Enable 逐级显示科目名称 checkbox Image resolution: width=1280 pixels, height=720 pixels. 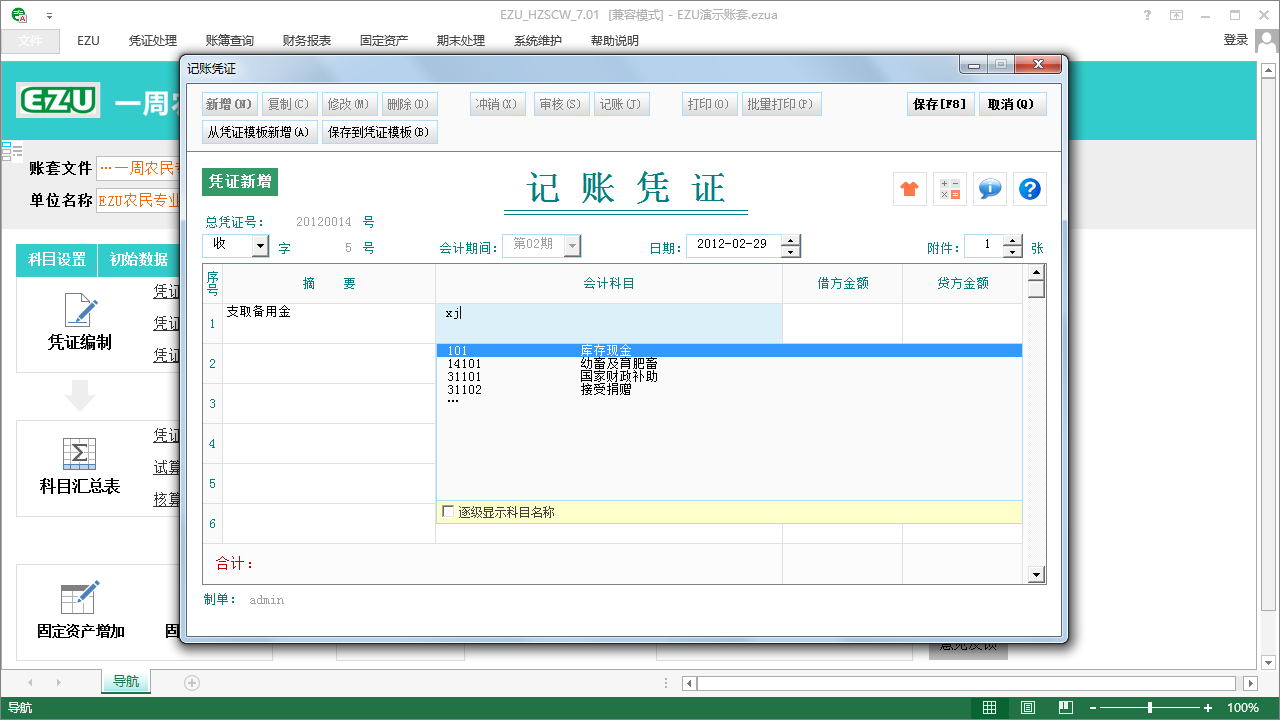(x=448, y=511)
